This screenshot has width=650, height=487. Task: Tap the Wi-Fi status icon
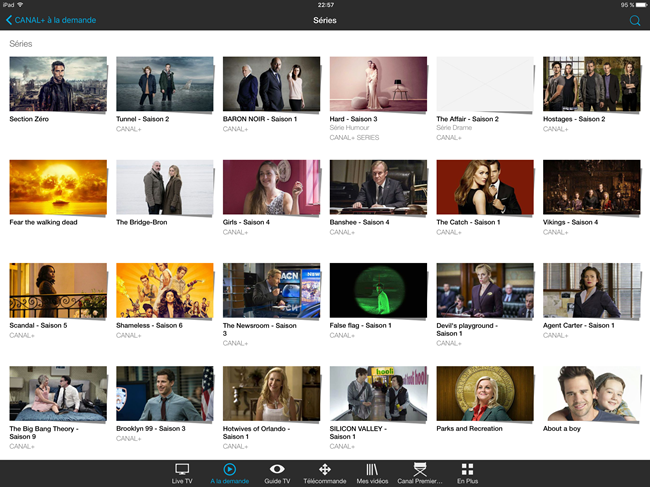tap(20, 5)
